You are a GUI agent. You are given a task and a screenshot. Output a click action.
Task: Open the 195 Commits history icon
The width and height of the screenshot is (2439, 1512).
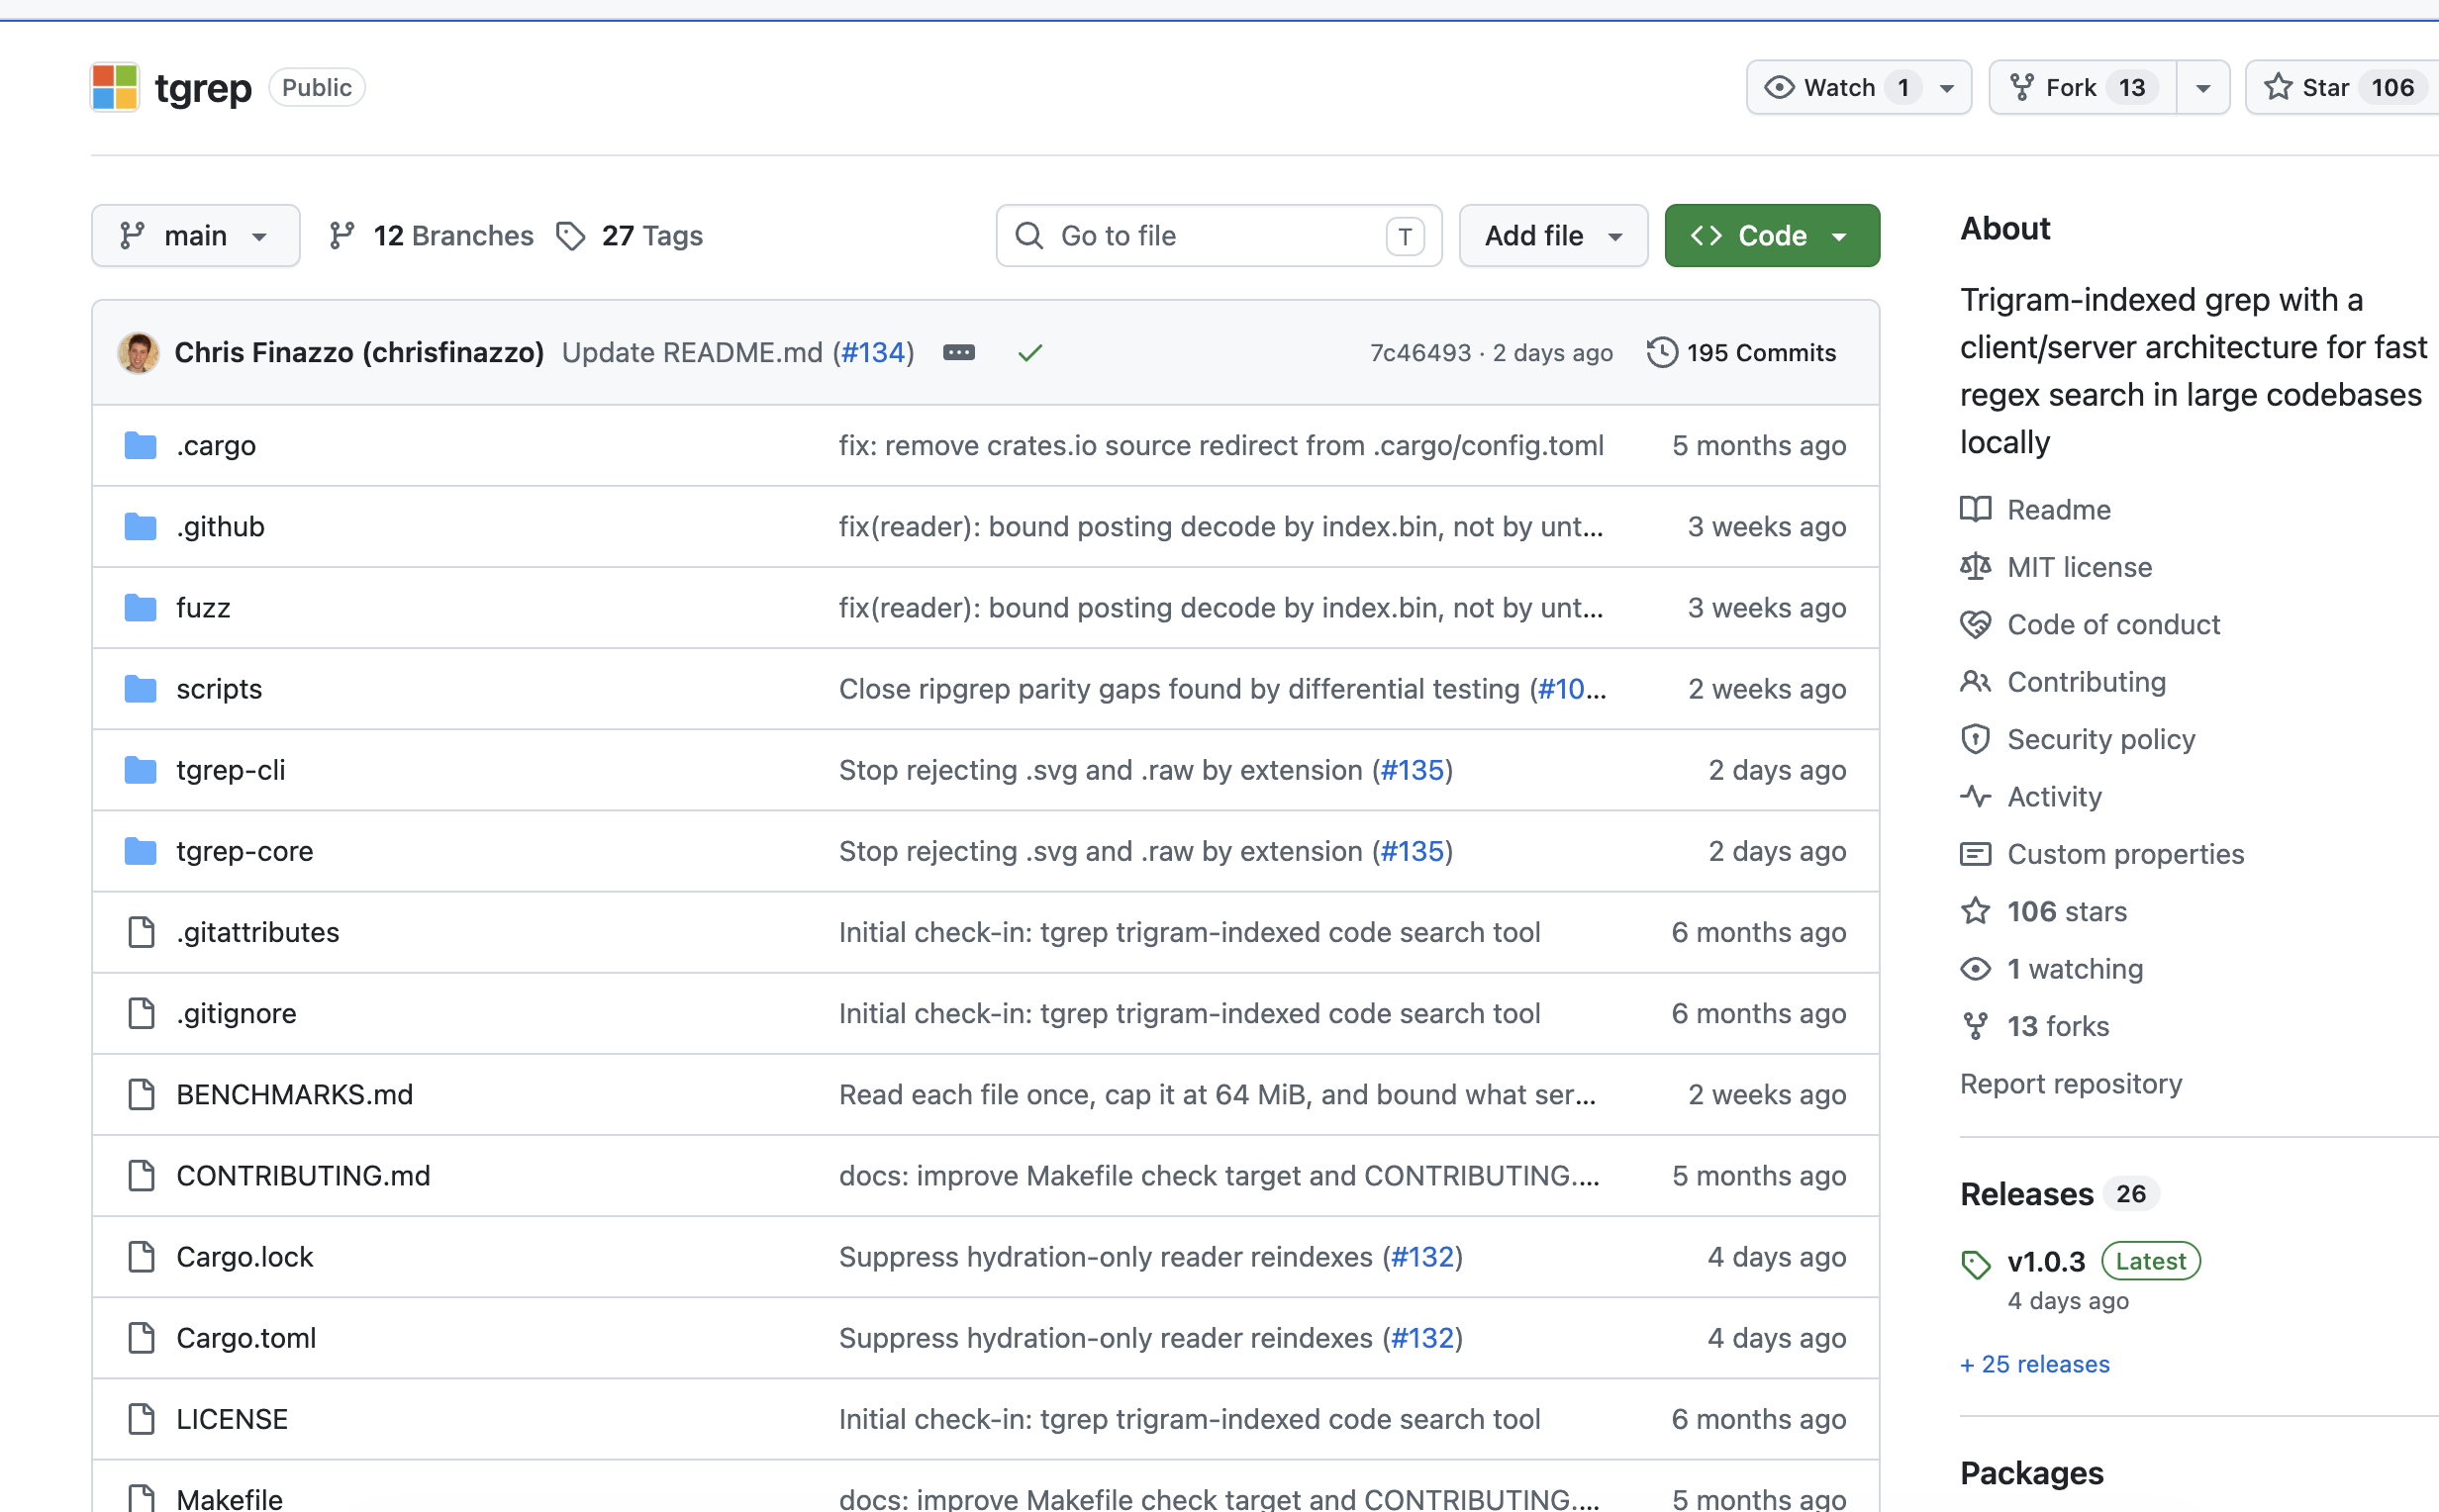[1661, 352]
